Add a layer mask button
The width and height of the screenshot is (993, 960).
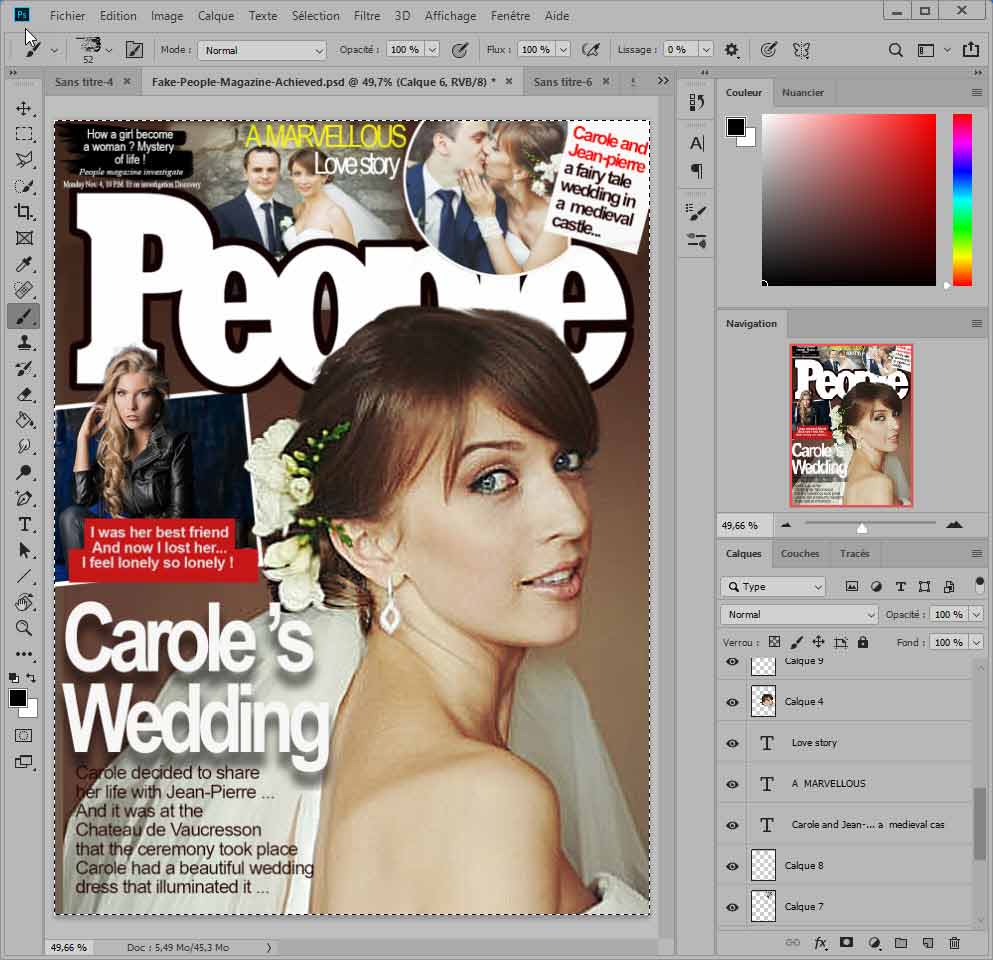(846, 943)
